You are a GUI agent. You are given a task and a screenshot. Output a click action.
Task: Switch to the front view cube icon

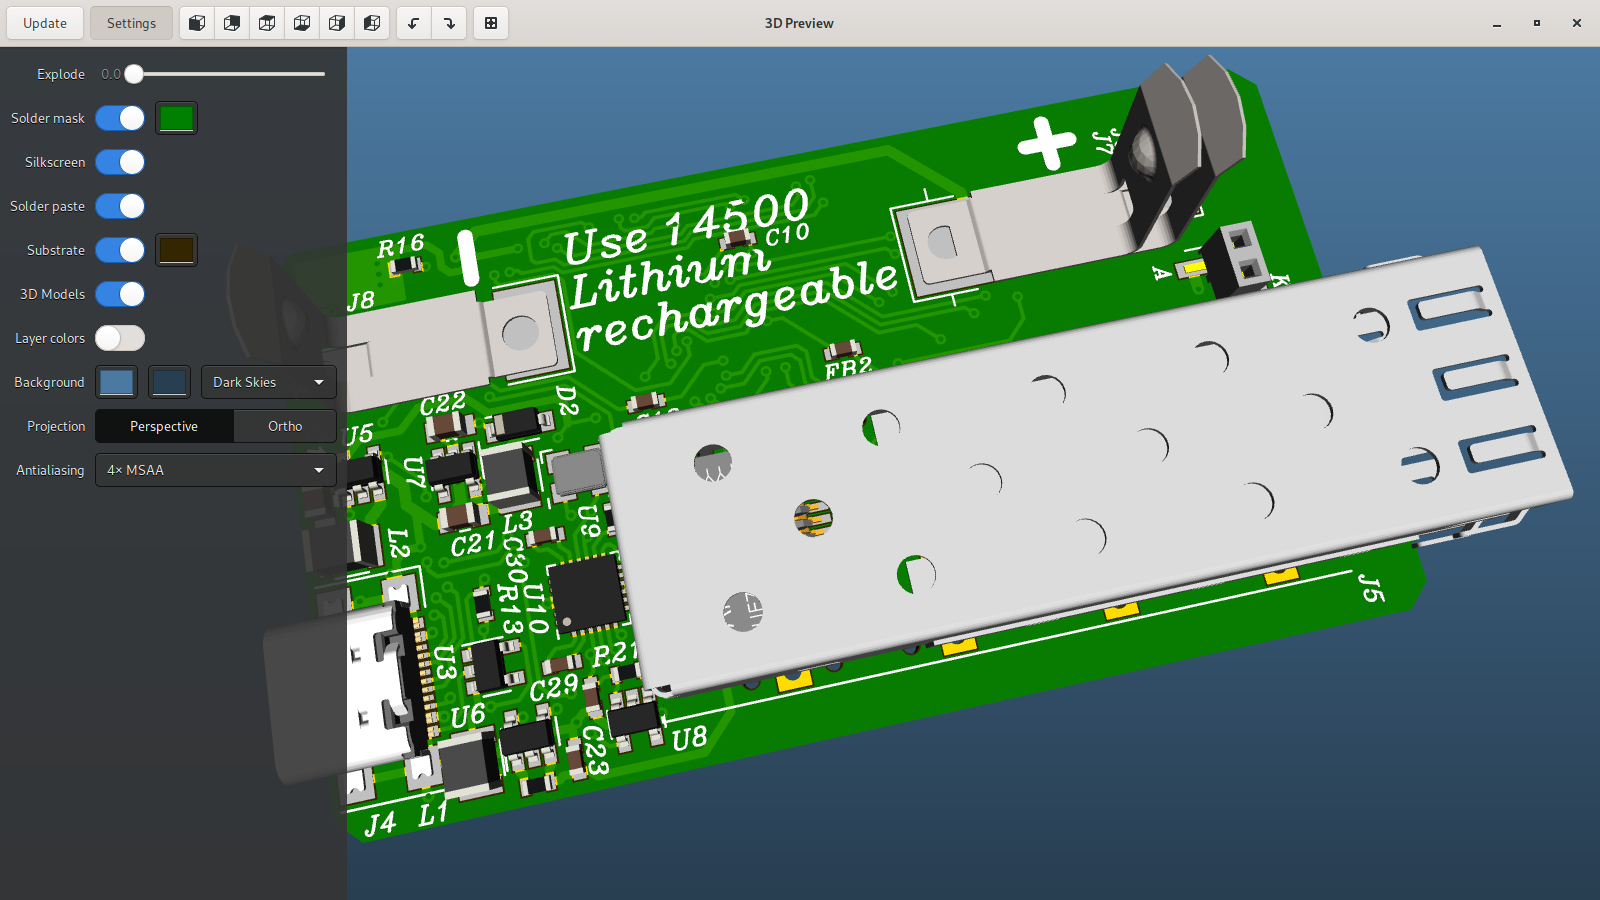coord(197,23)
